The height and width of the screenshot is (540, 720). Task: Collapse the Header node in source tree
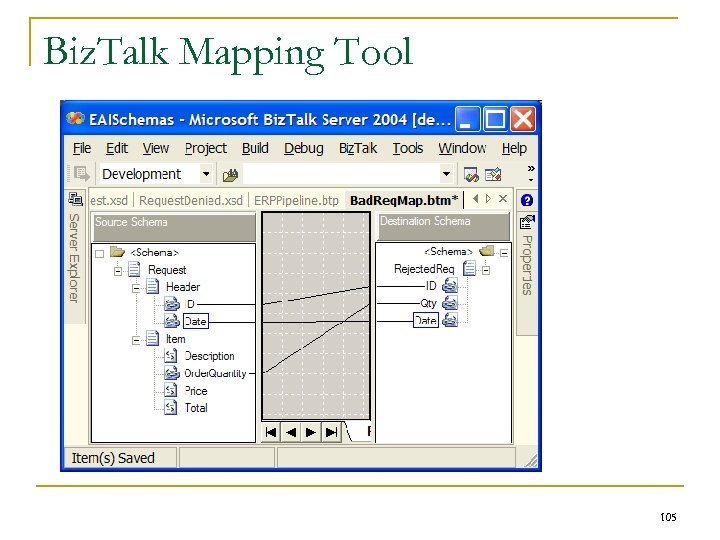[x=136, y=288]
